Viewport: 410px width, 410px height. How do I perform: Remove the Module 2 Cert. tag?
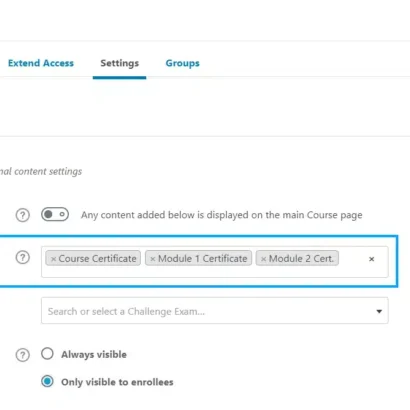pos(263,259)
